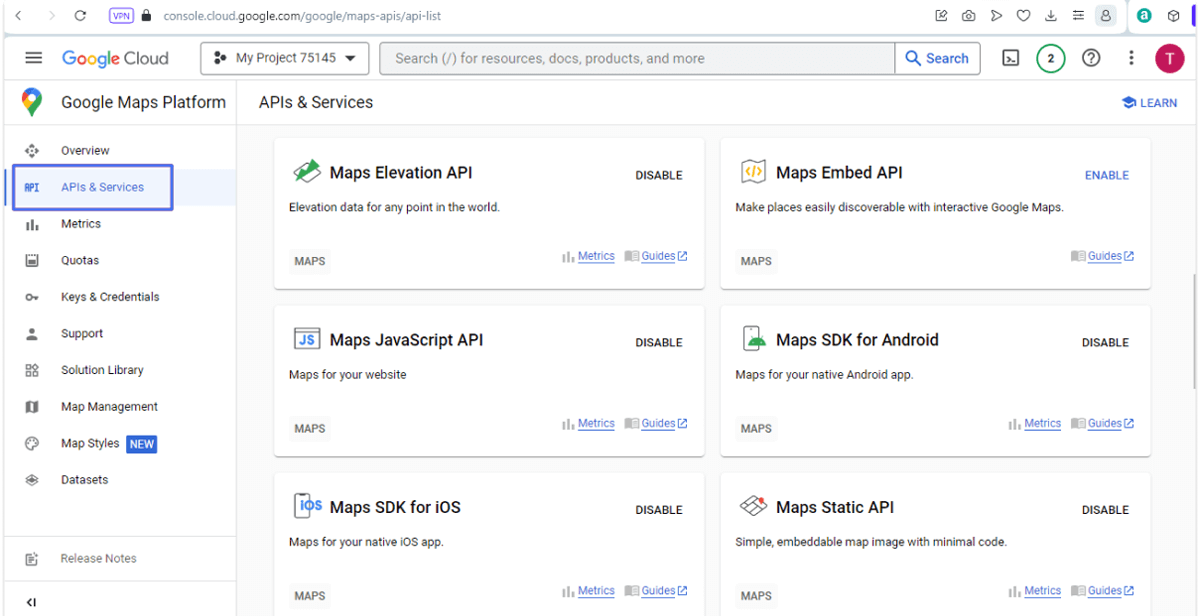Disable the Maps Elevation API
The height and width of the screenshot is (616, 1200).
click(659, 175)
